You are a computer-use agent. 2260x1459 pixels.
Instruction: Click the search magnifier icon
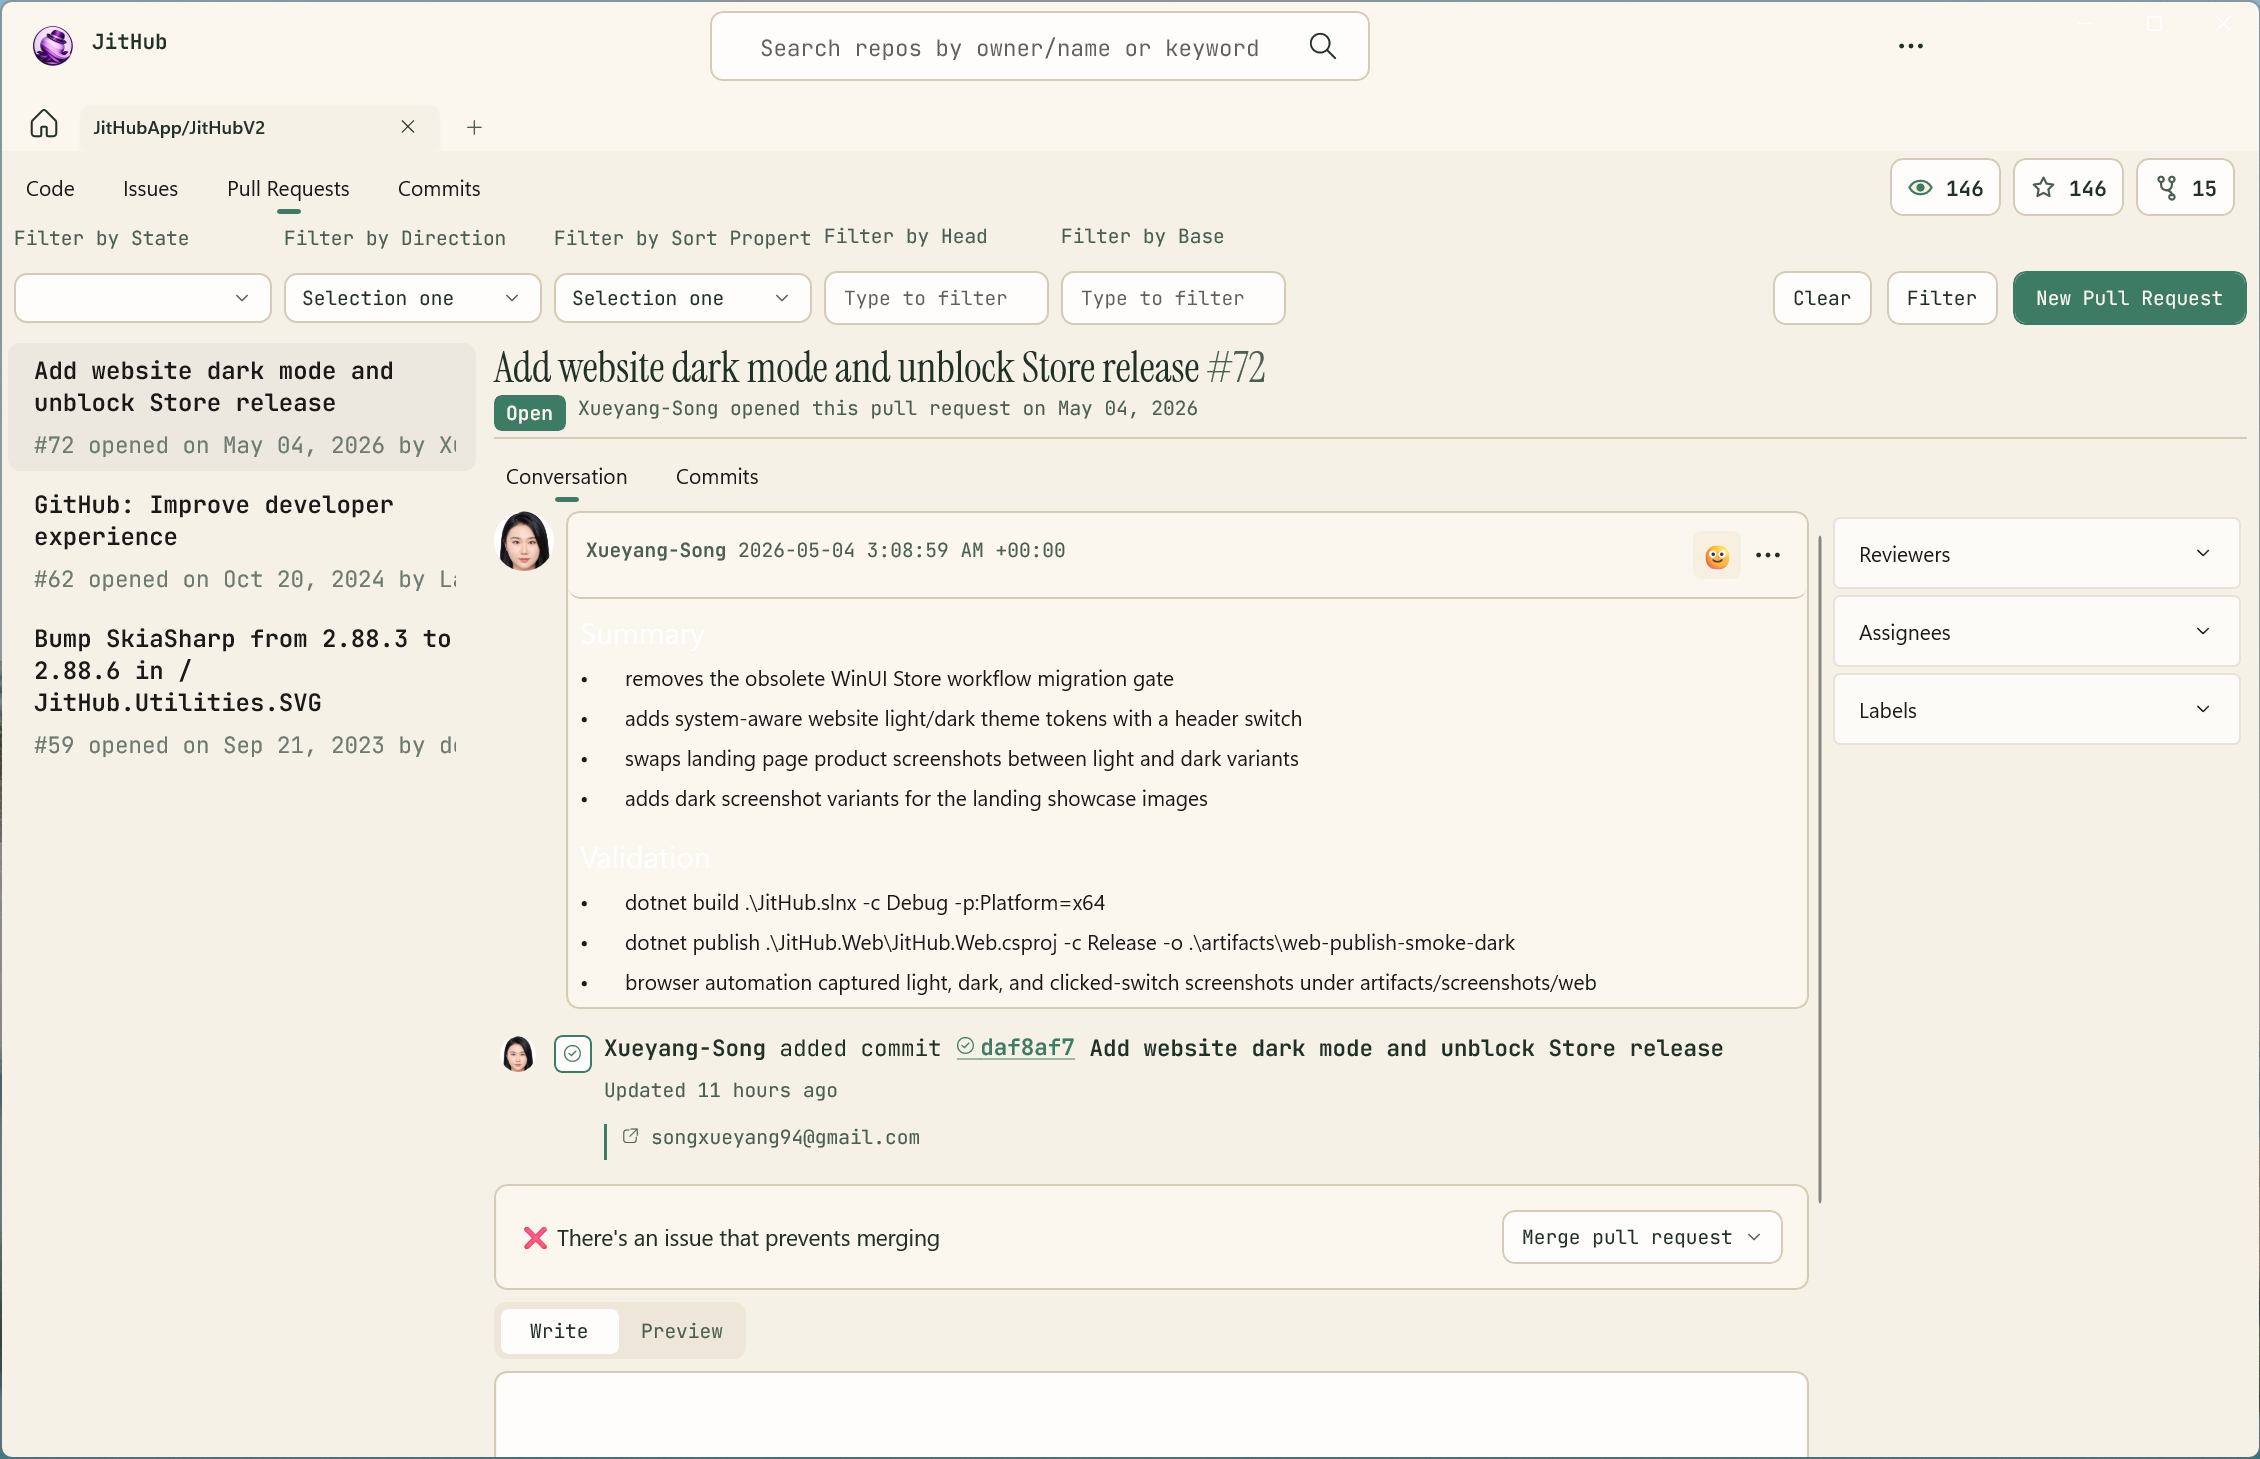click(x=1322, y=46)
